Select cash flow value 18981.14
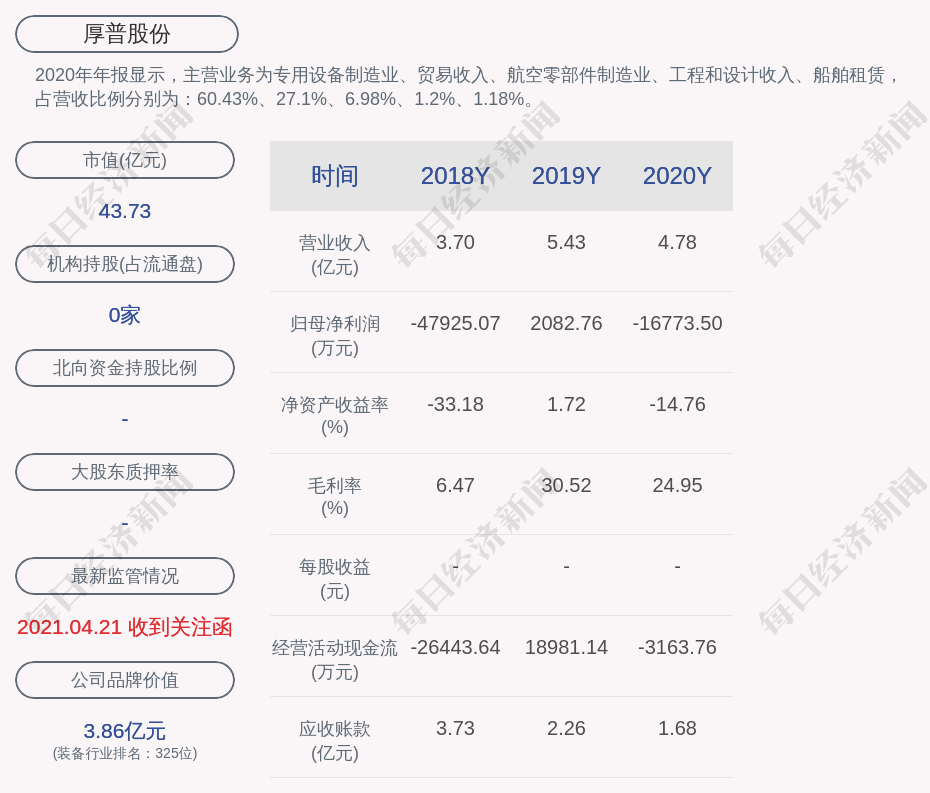 (x=566, y=648)
